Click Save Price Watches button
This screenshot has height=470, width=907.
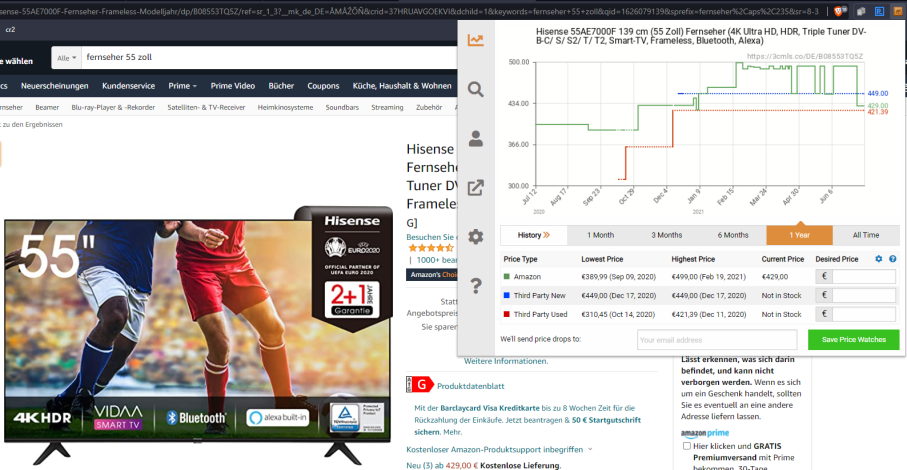coord(853,339)
